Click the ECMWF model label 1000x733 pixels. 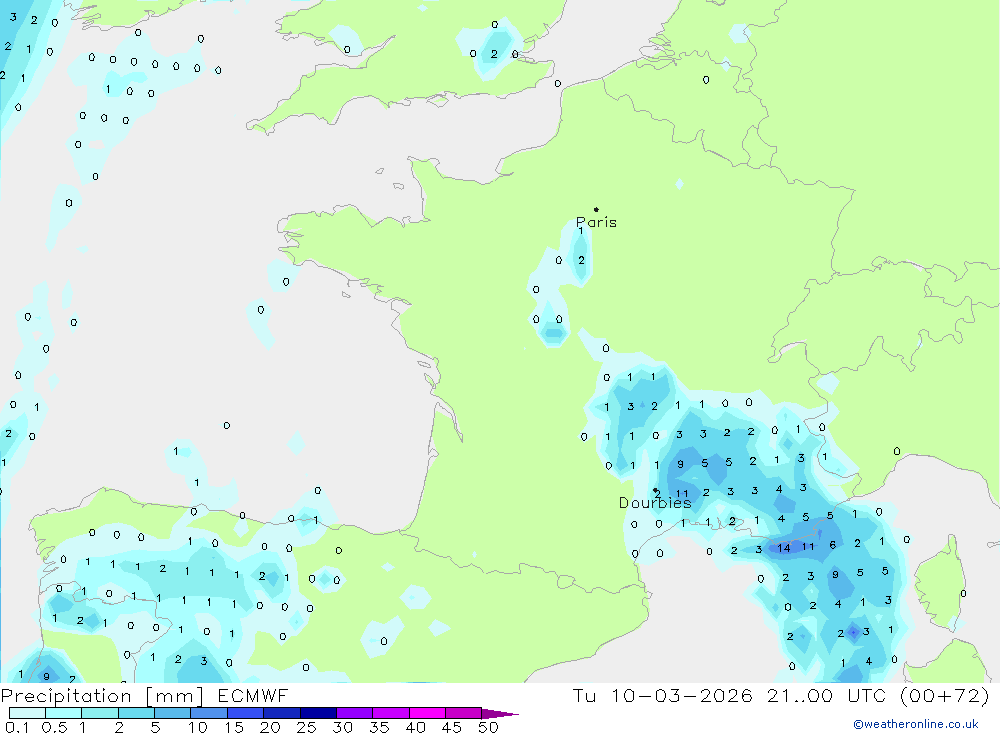coord(253,696)
